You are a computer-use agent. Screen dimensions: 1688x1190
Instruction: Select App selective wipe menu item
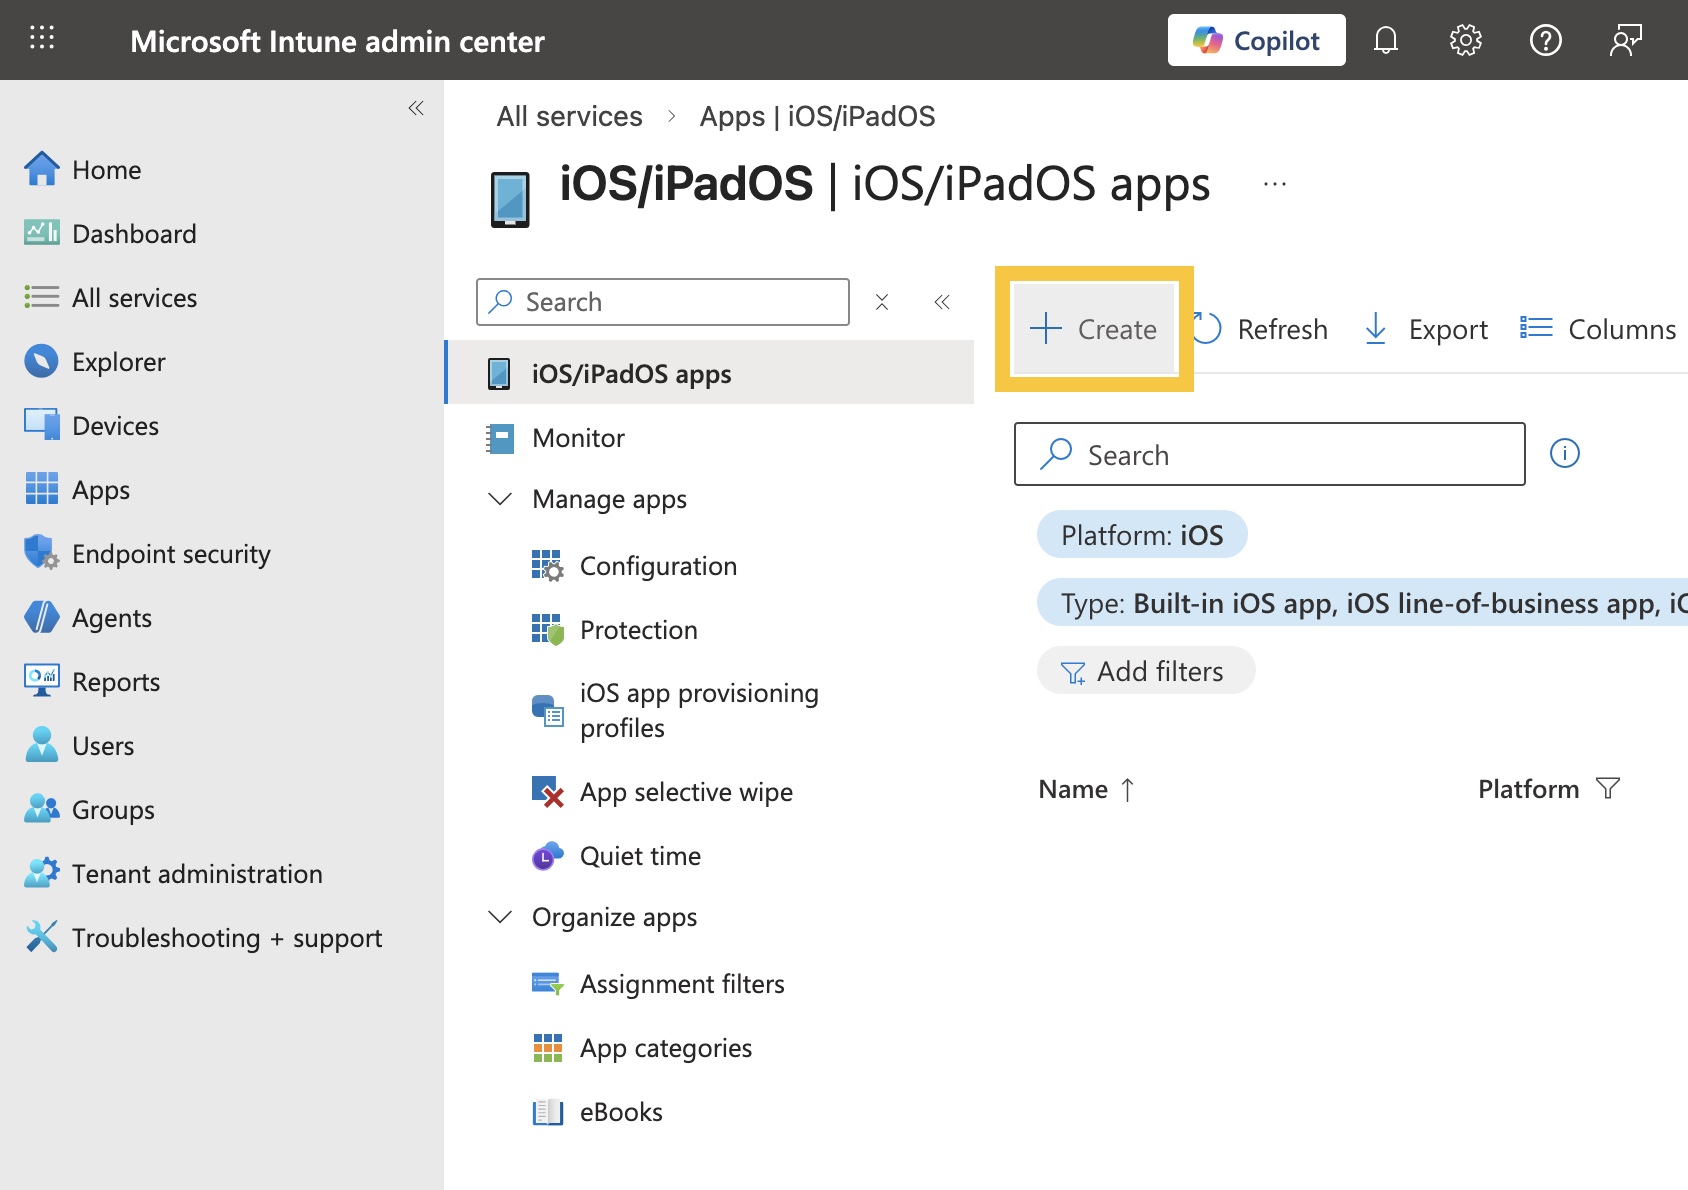click(x=685, y=792)
